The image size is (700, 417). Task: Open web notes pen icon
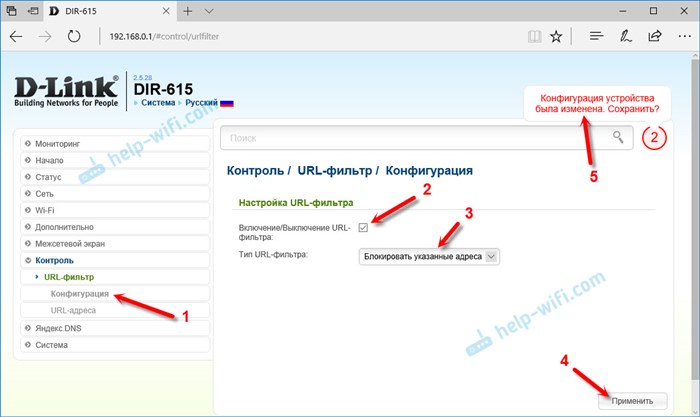pos(625,36)
